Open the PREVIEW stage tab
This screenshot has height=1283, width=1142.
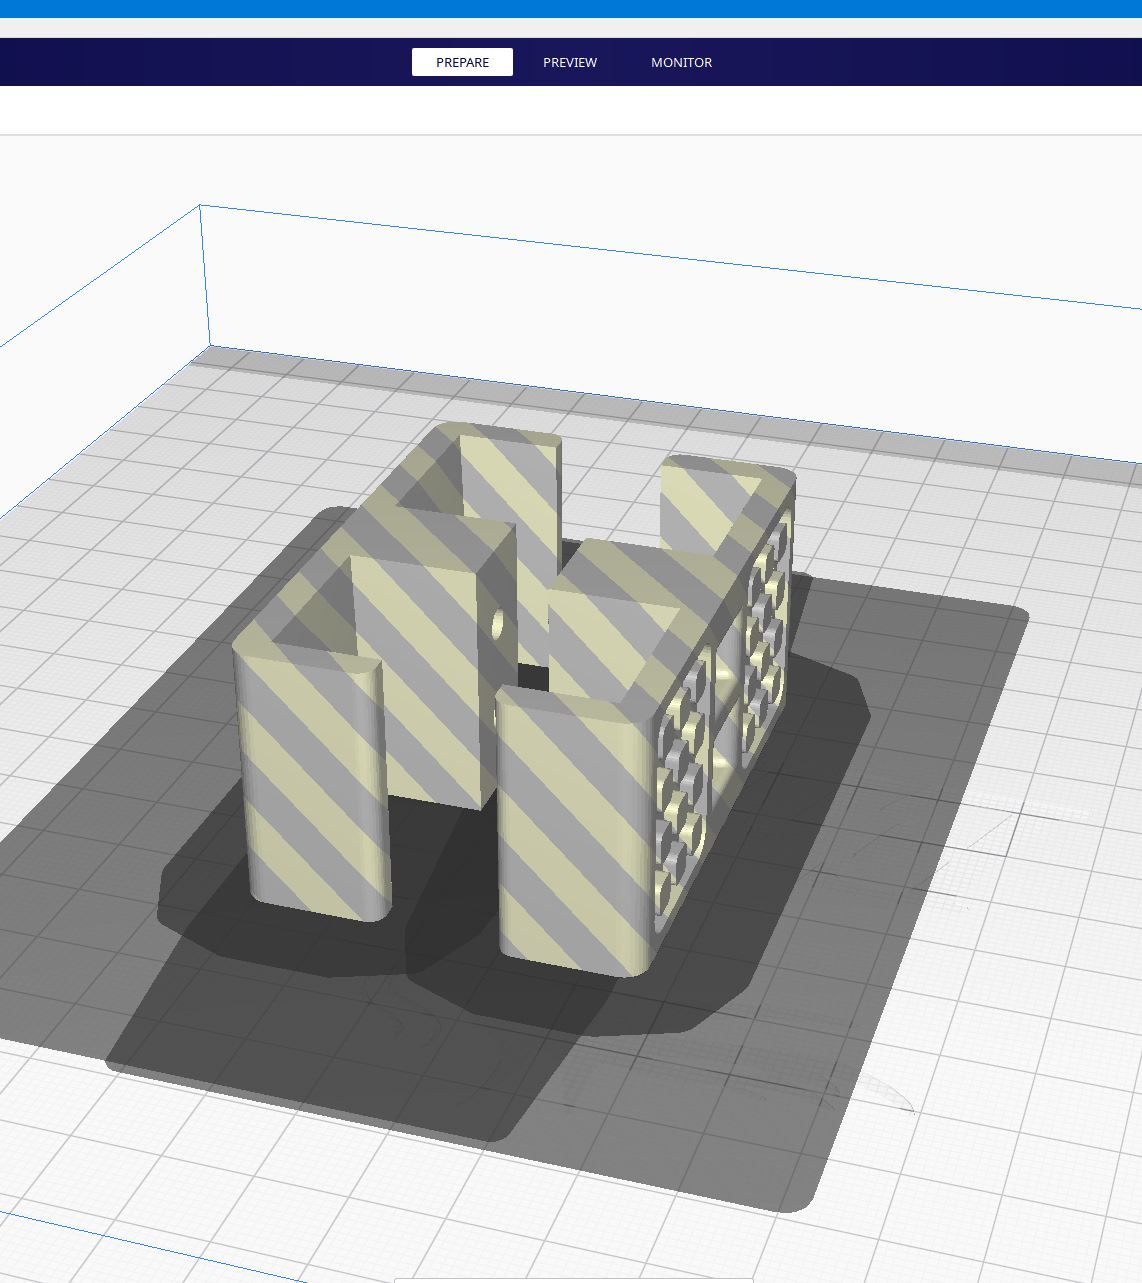[x=570, y=62]
